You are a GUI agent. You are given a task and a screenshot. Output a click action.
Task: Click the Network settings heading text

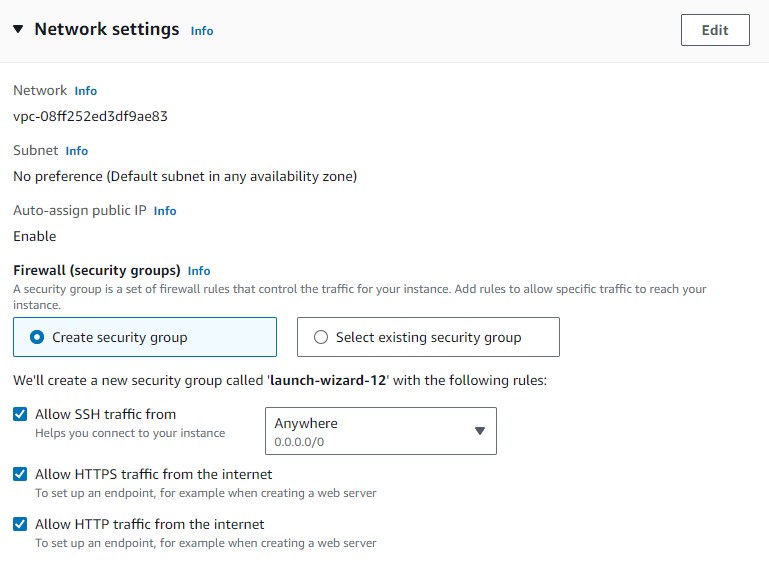coord(107,30)
